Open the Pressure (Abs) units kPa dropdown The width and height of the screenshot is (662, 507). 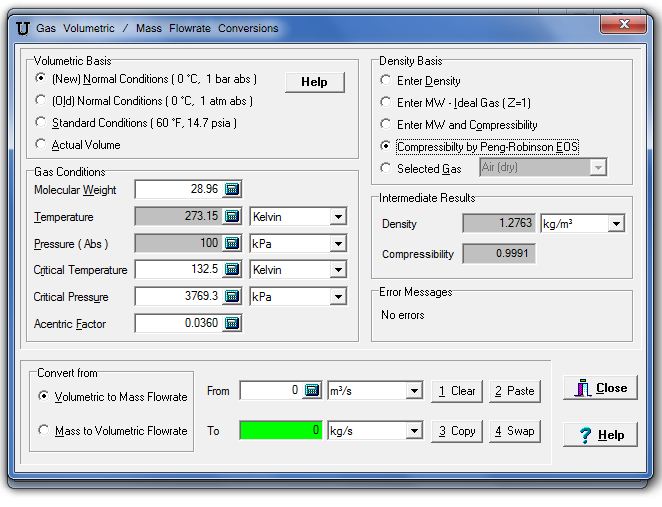pyautogui.click(x=338, y=244)
